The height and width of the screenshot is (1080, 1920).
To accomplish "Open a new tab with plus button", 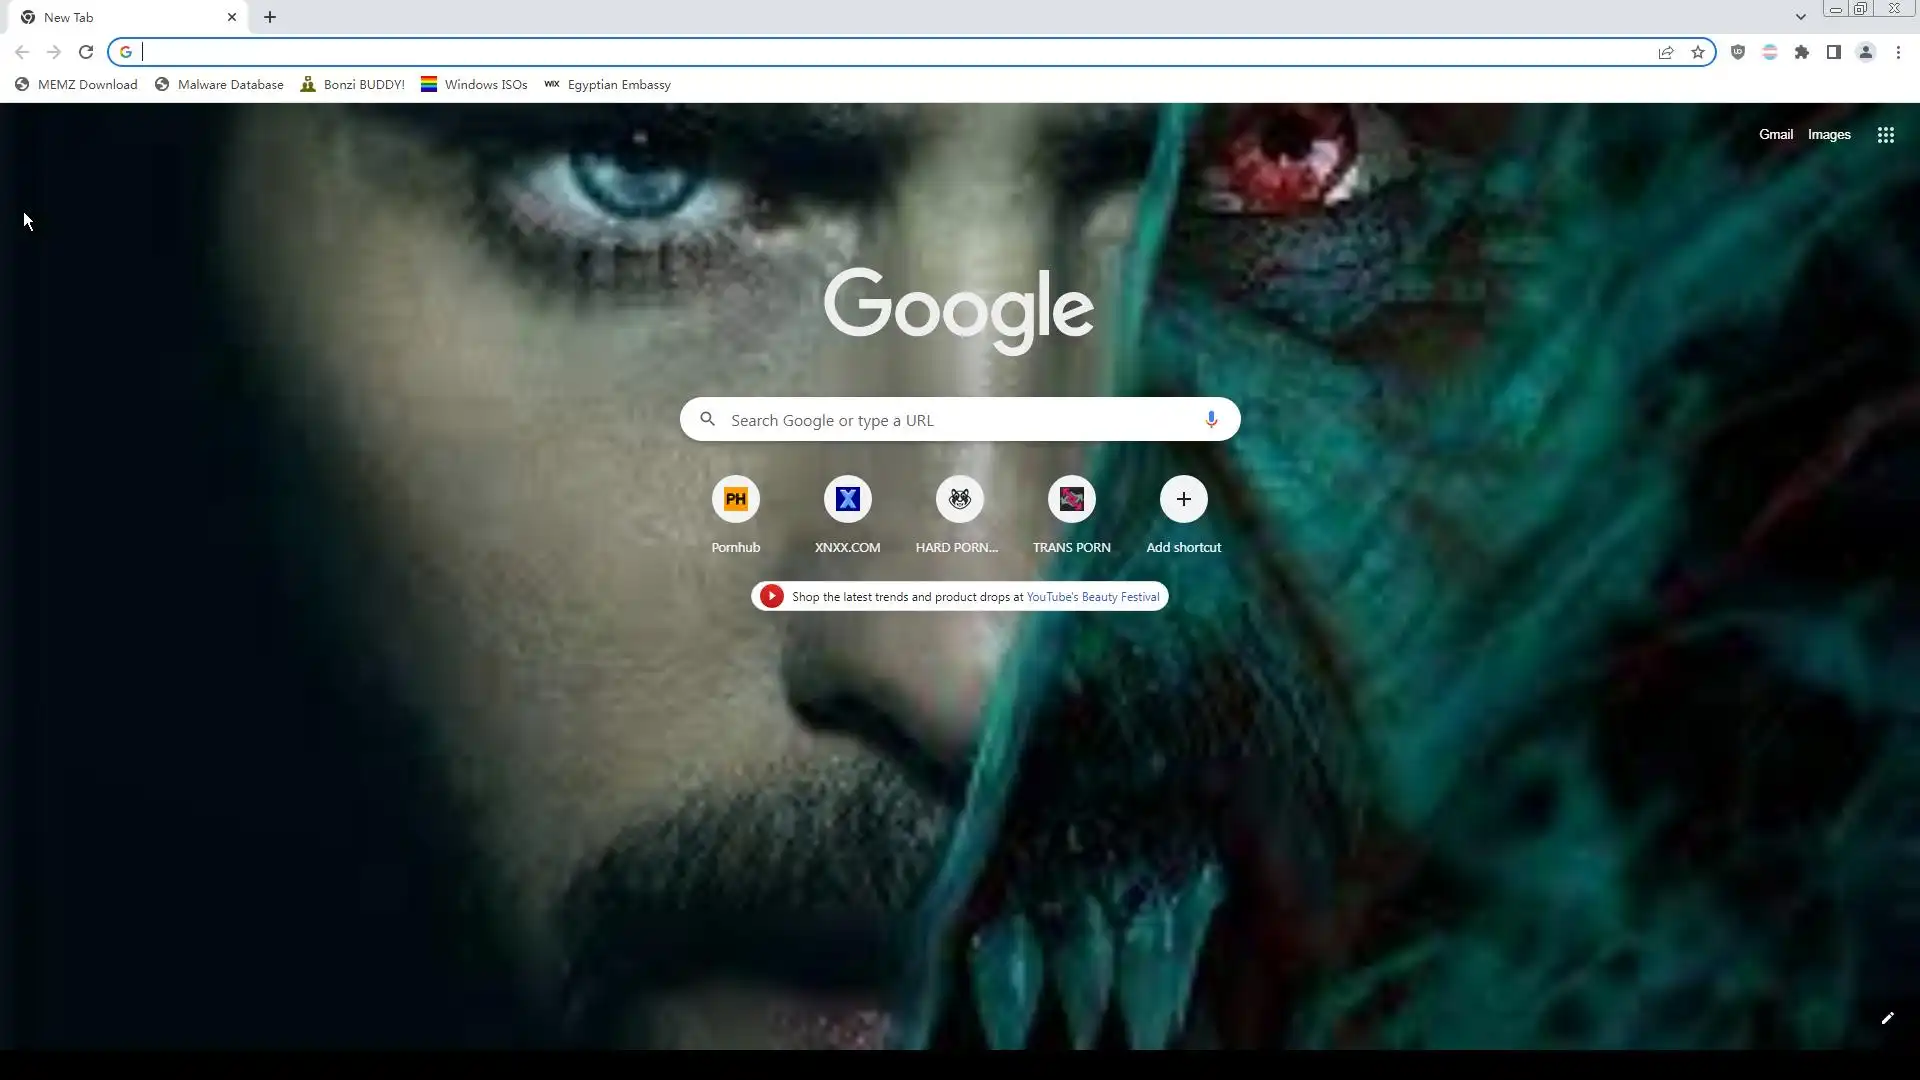I will click(270, 17).
